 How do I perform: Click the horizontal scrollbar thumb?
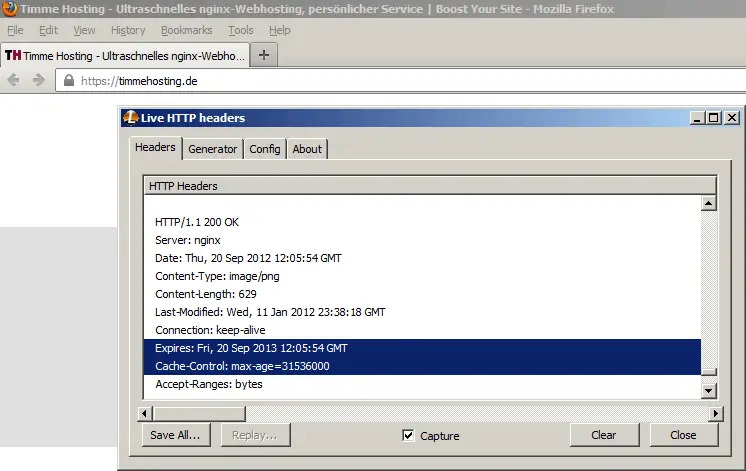[199, 413]
